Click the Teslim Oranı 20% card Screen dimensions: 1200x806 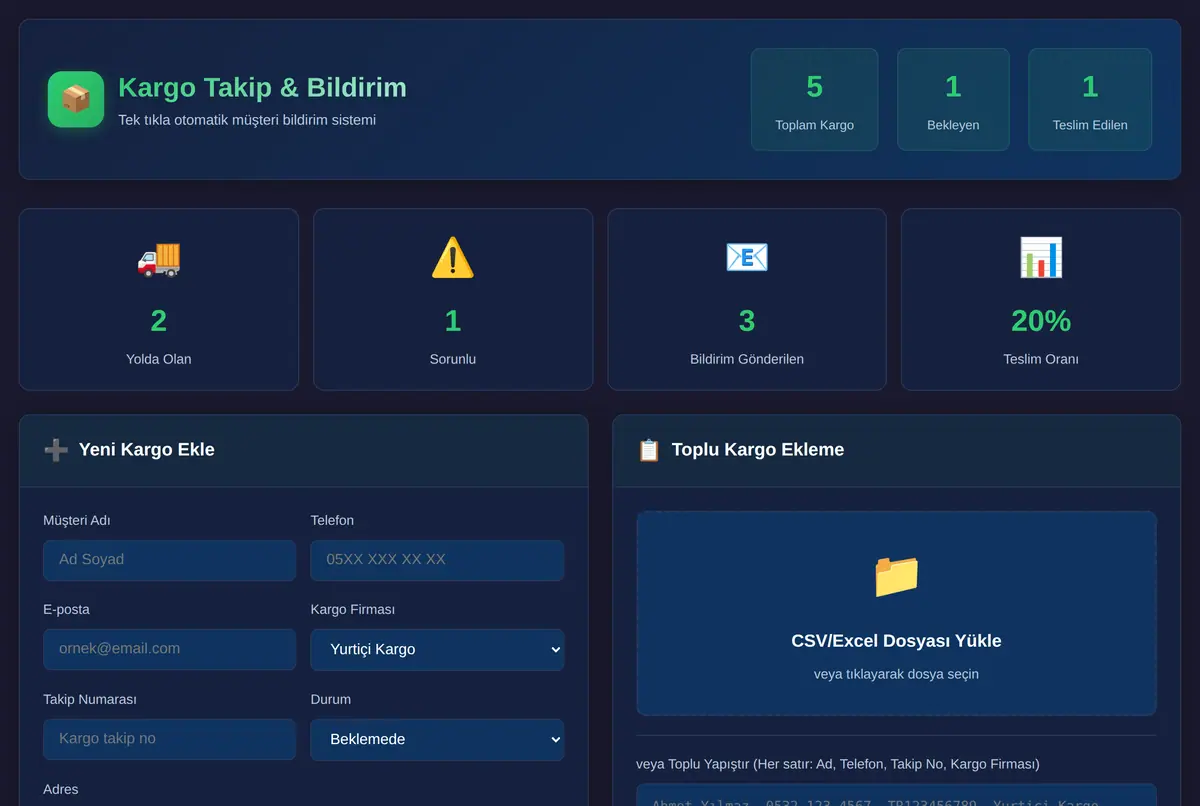pyautogui.click(x=1041, y=299)
